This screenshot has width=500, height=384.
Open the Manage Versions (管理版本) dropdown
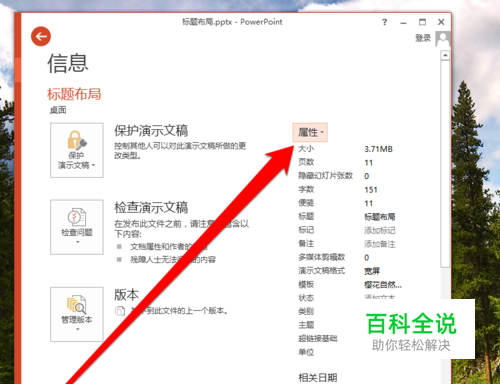coord(77,314)
